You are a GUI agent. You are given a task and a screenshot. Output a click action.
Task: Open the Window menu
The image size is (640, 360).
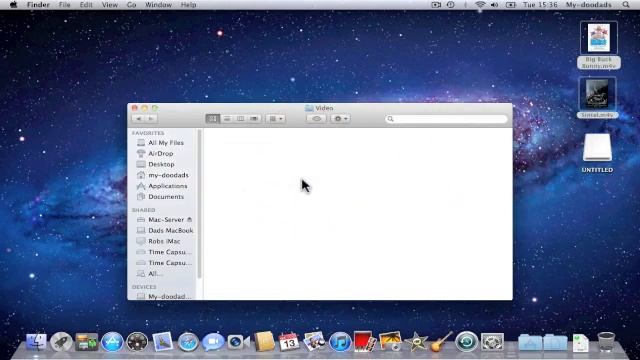pos(158,5)
